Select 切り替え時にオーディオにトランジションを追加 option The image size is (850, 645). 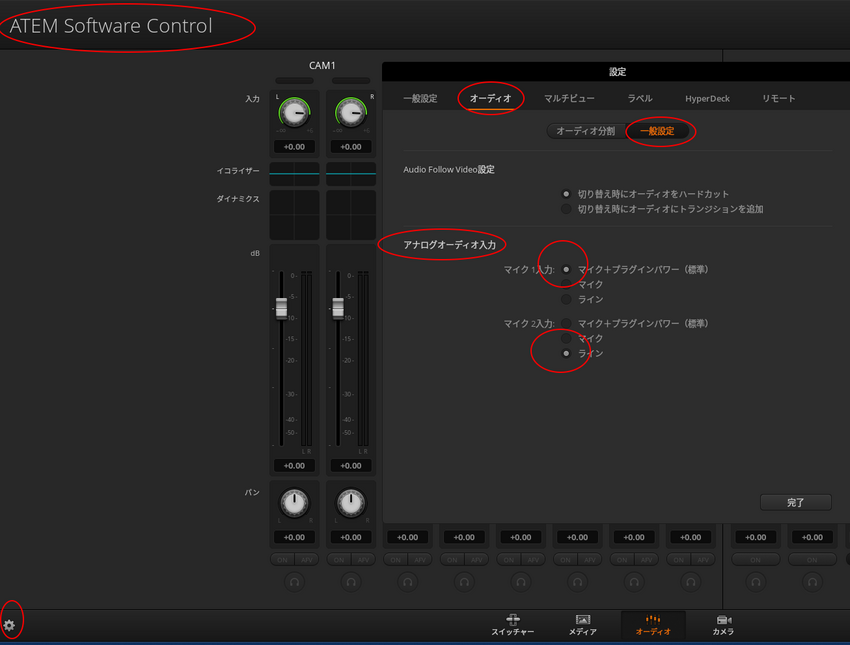pos(566,209)
